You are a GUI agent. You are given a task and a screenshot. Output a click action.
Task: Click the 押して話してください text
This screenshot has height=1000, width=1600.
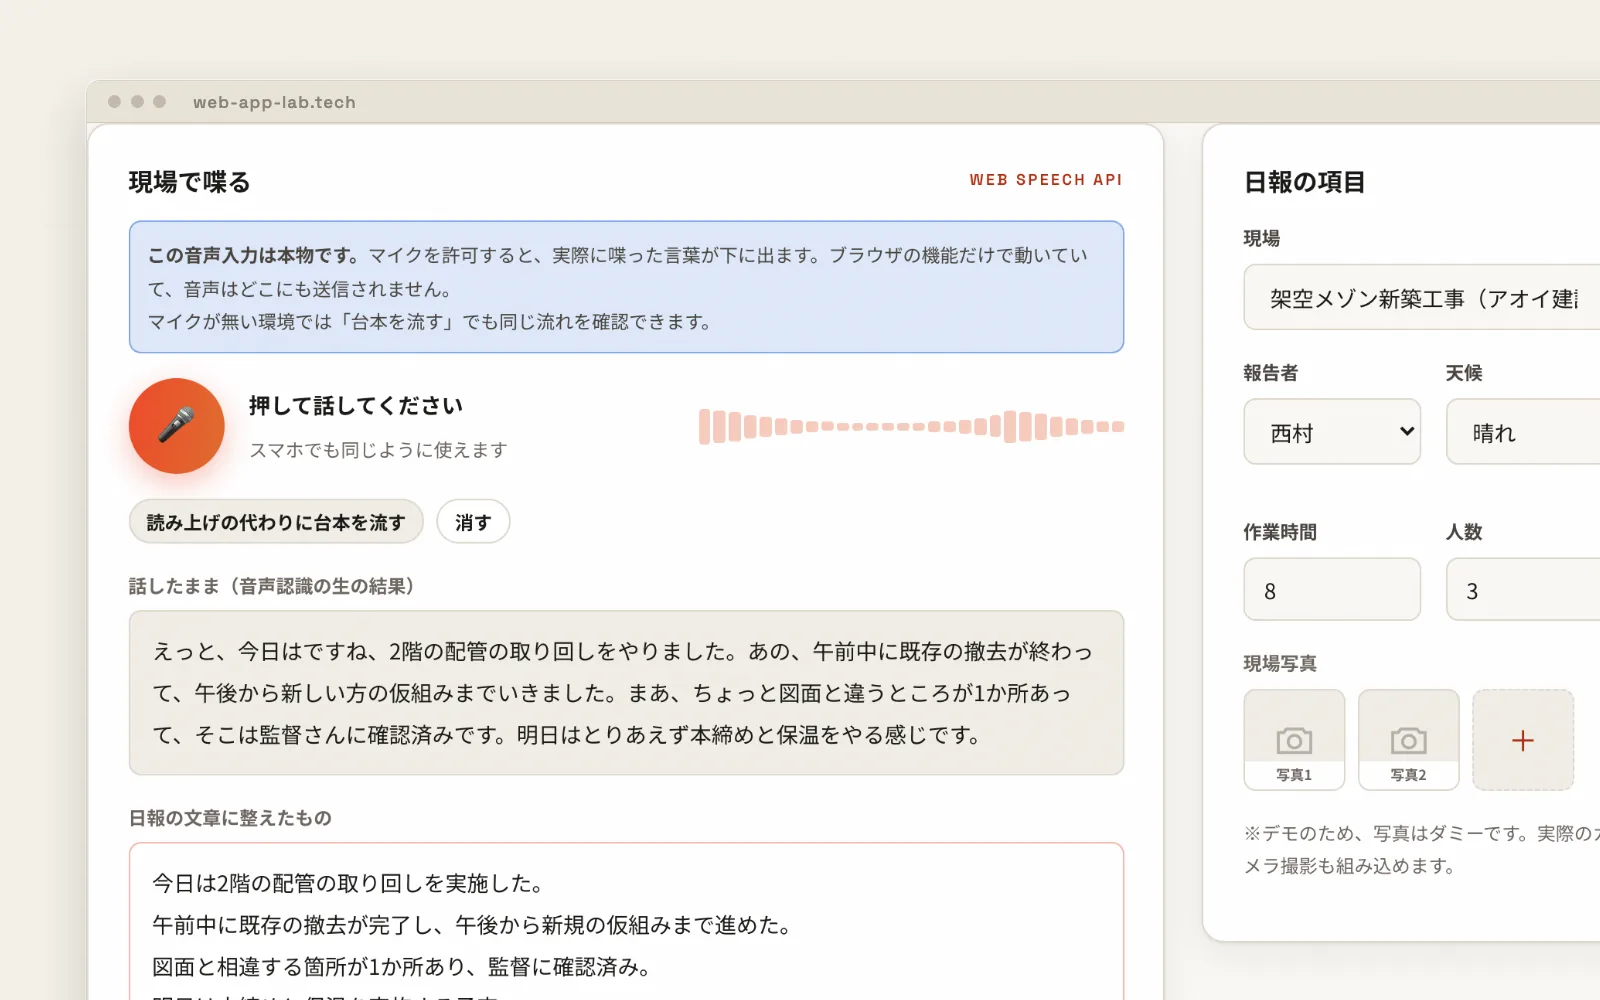356,405
